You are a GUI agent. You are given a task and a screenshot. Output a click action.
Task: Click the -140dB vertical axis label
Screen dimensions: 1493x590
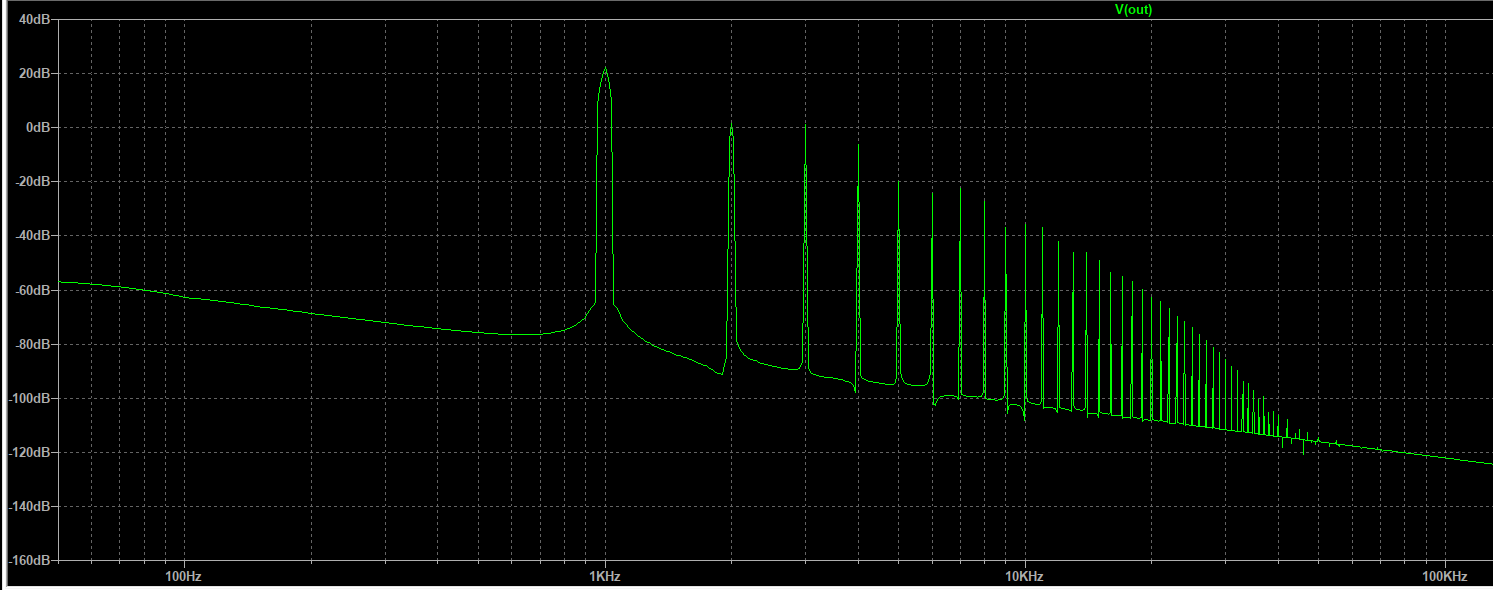click(31, 506)
